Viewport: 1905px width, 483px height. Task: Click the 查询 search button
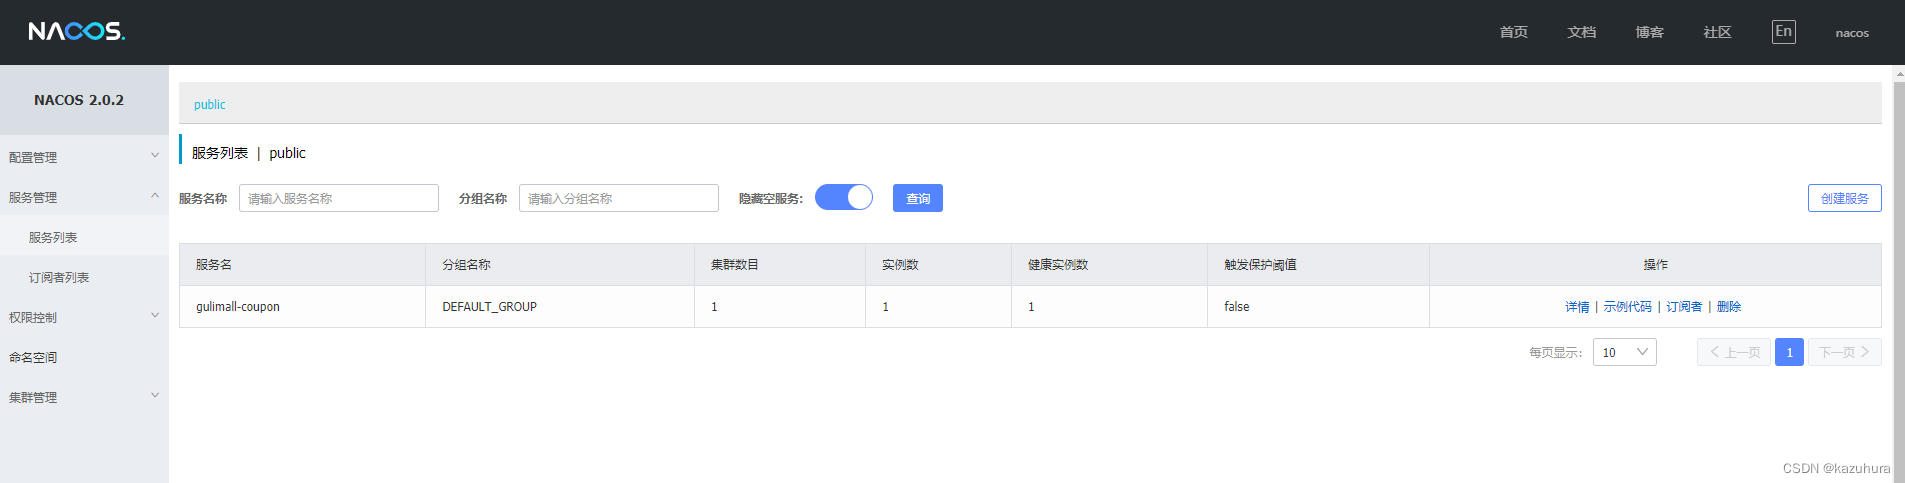click(x=918, y=198)
